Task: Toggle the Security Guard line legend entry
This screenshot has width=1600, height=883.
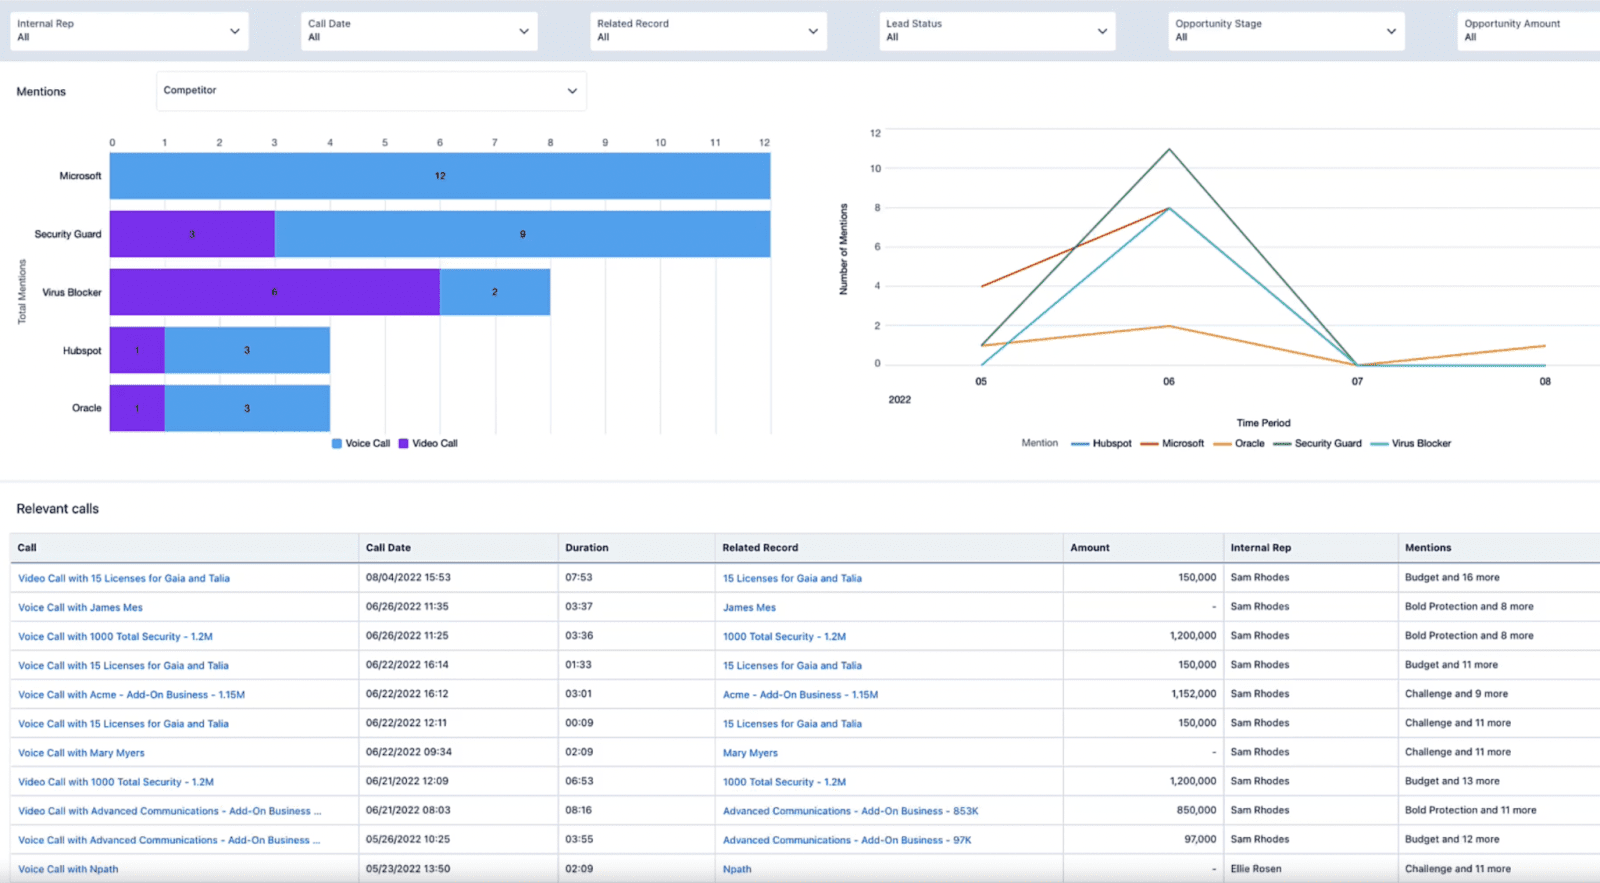Action: (x=1317, y=443)
